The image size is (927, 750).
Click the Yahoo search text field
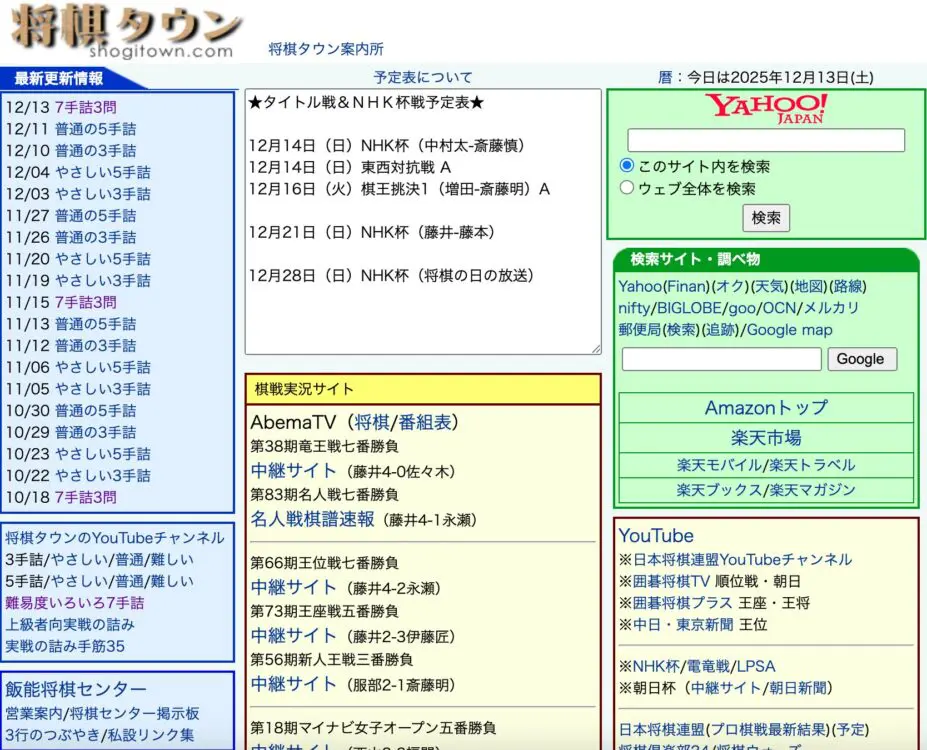tap(765, 140)
